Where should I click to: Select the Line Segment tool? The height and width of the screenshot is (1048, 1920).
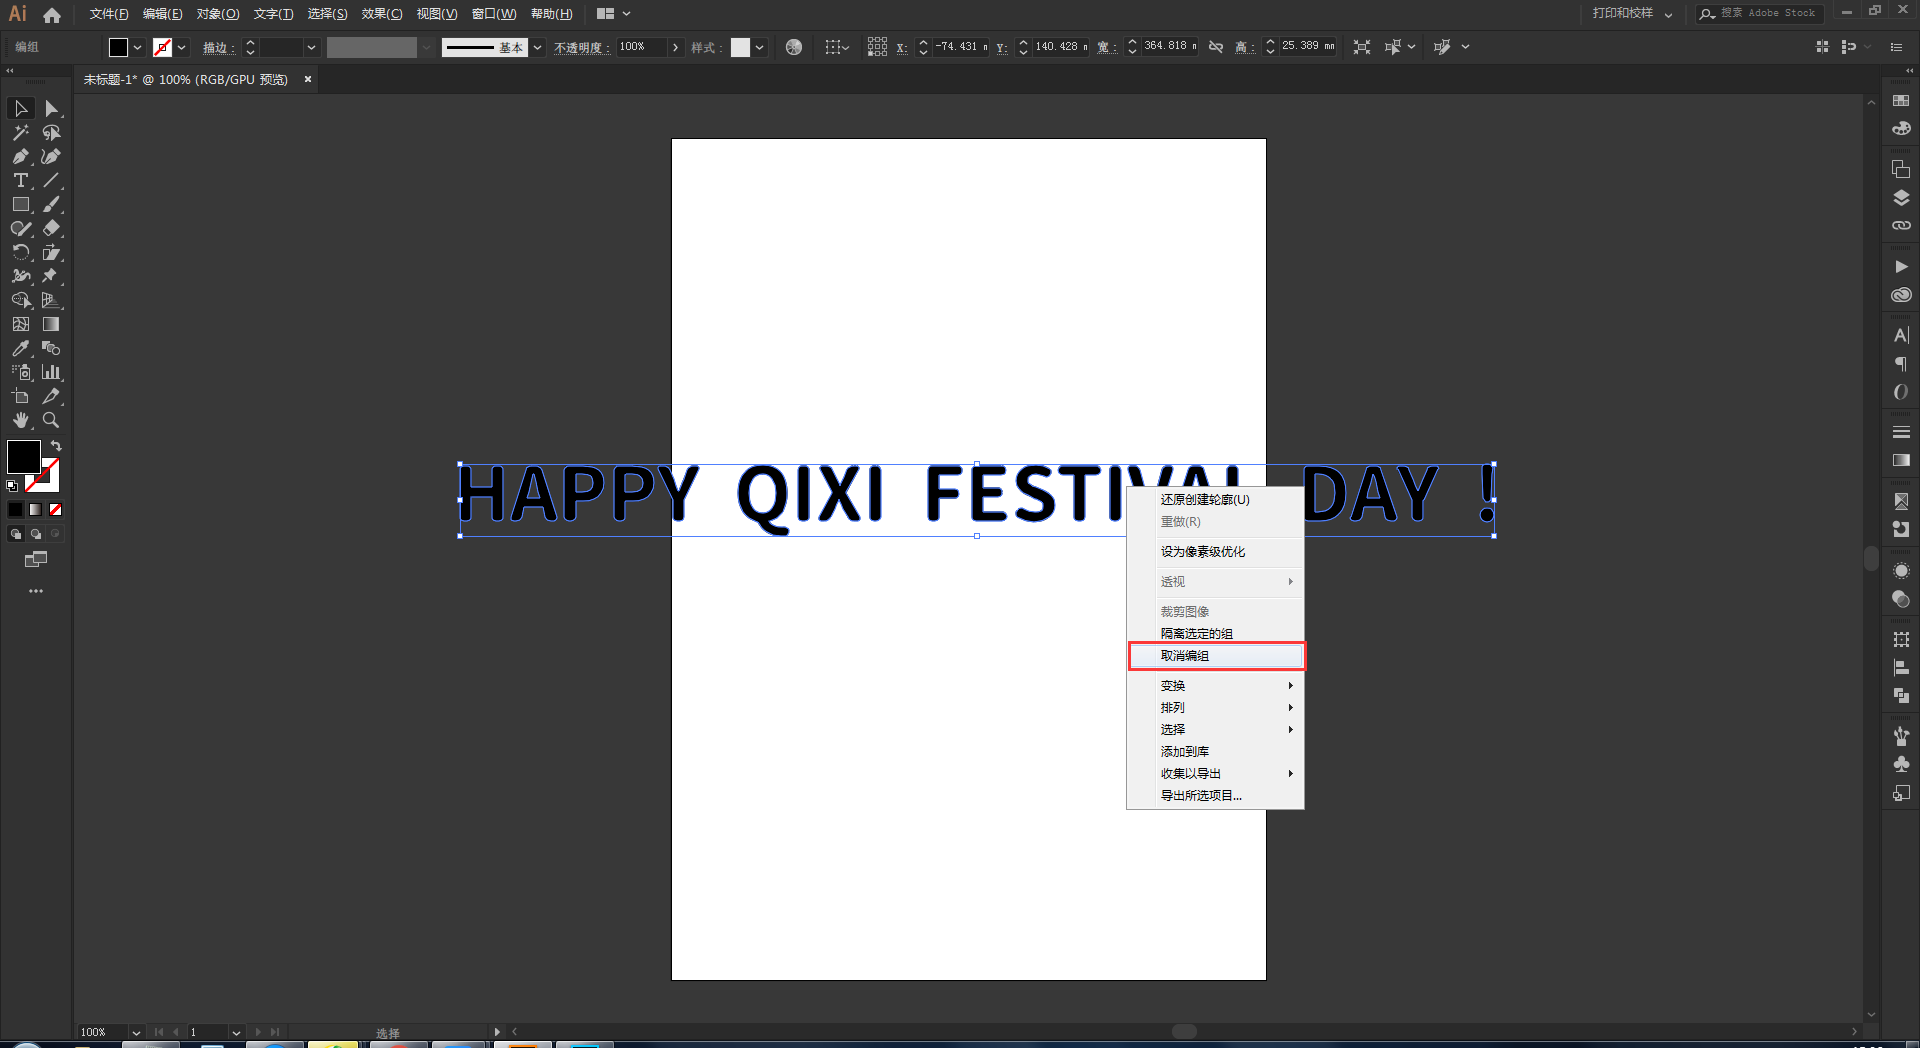[52, 180]
